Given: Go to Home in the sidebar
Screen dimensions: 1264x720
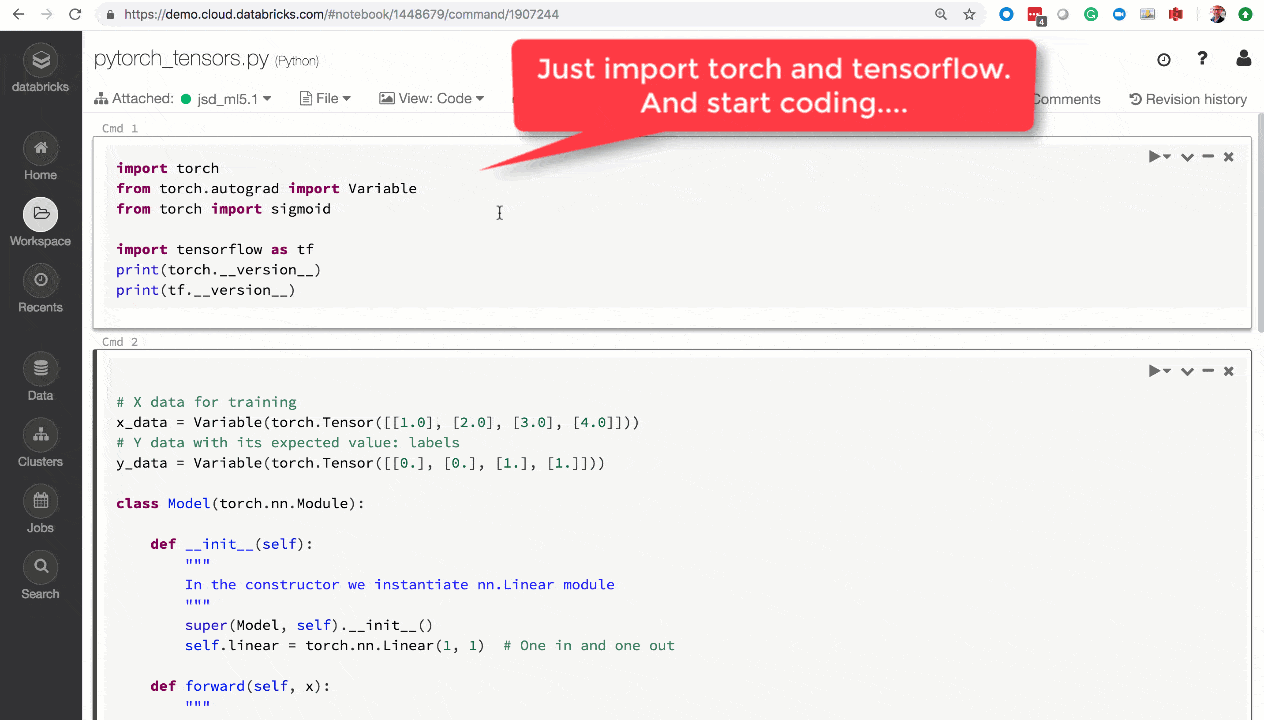Looking at the screenshot, I should tap(40, 158).
